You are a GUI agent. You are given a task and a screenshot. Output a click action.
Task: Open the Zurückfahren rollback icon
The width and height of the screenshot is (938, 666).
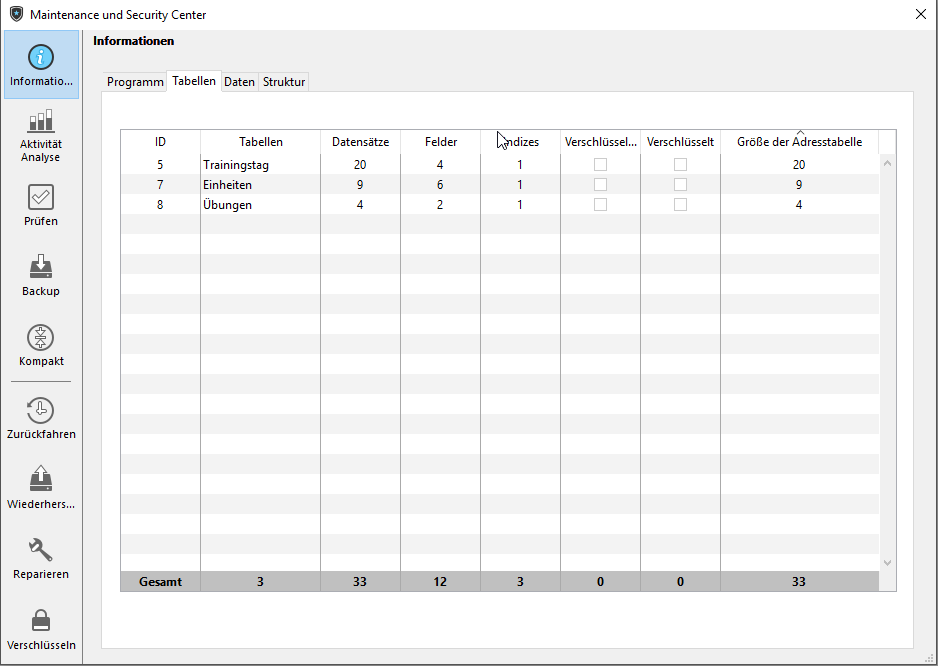coord(41,410)
